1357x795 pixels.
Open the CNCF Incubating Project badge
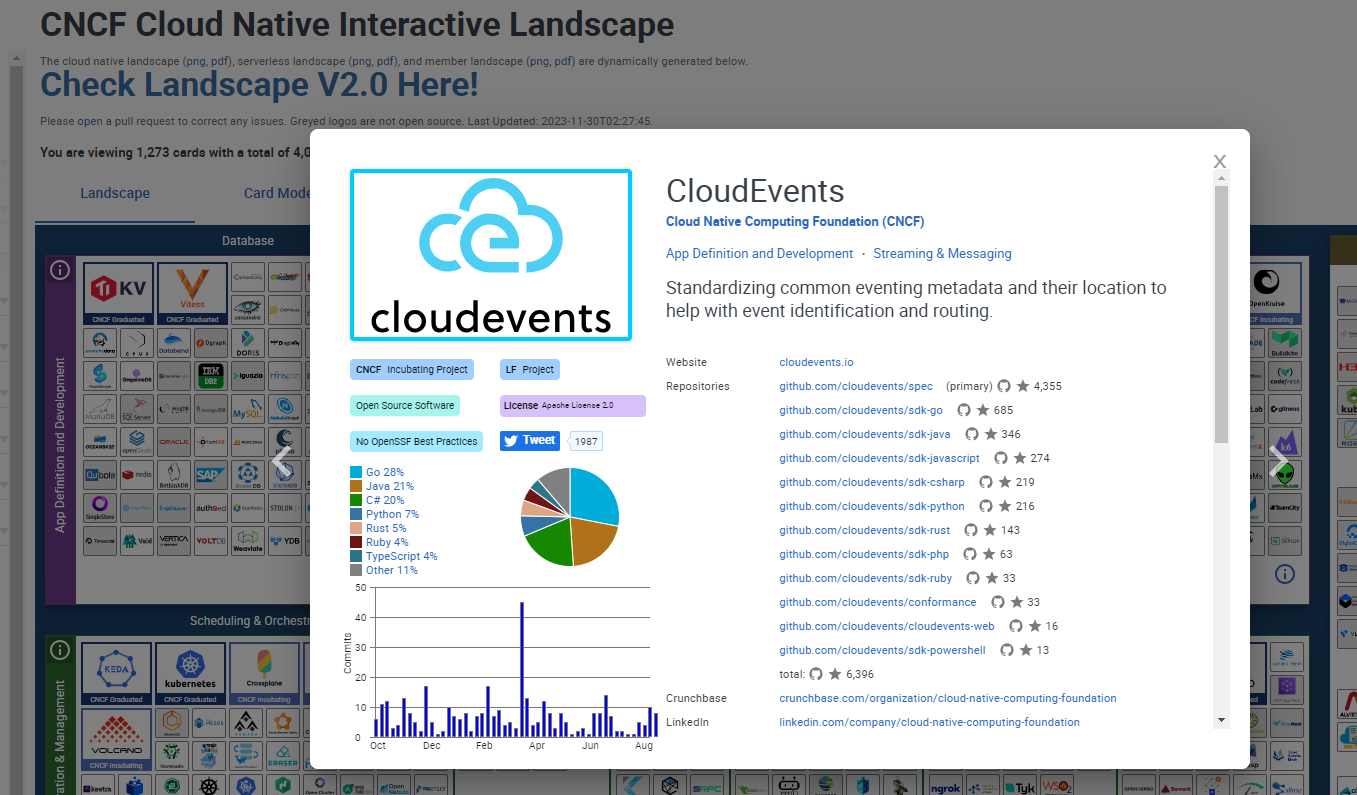tap(412, 369)
